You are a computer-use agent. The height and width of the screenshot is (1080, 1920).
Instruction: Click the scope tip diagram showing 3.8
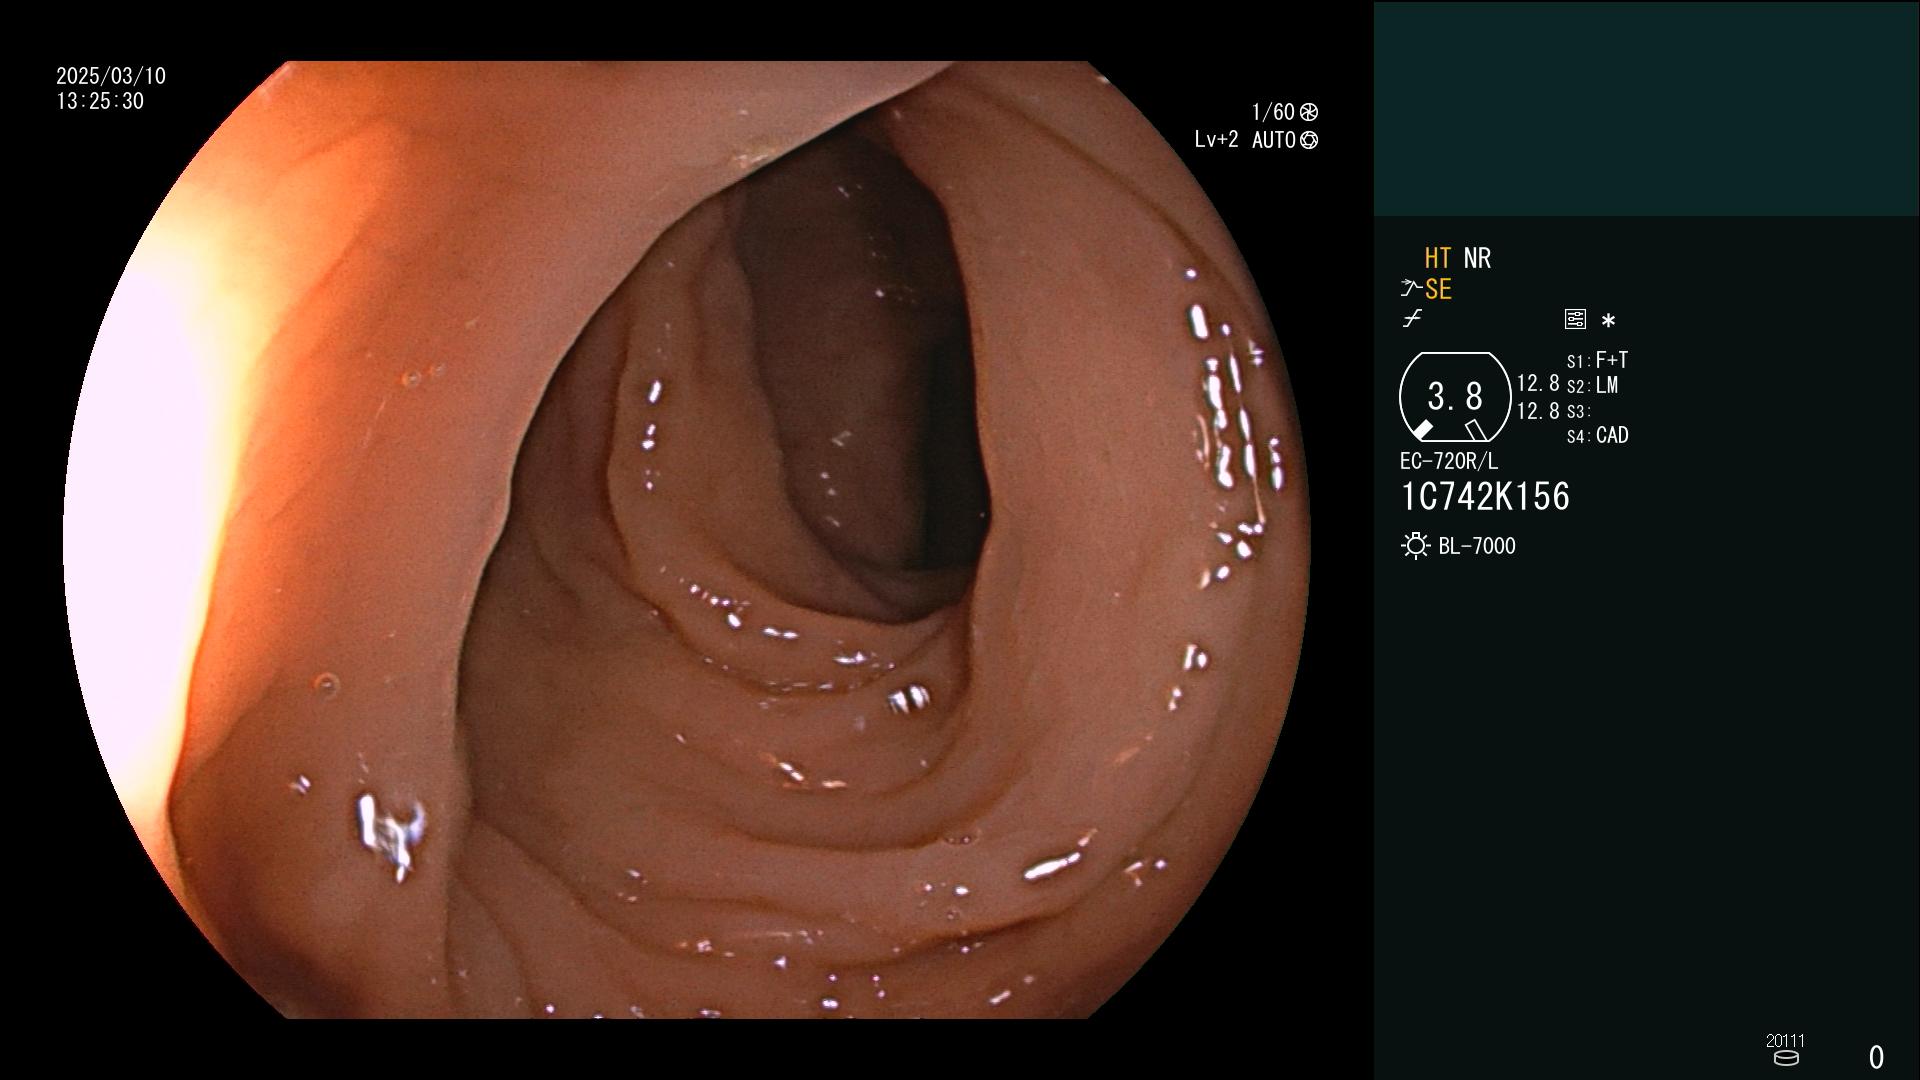tap(1455, 397)
